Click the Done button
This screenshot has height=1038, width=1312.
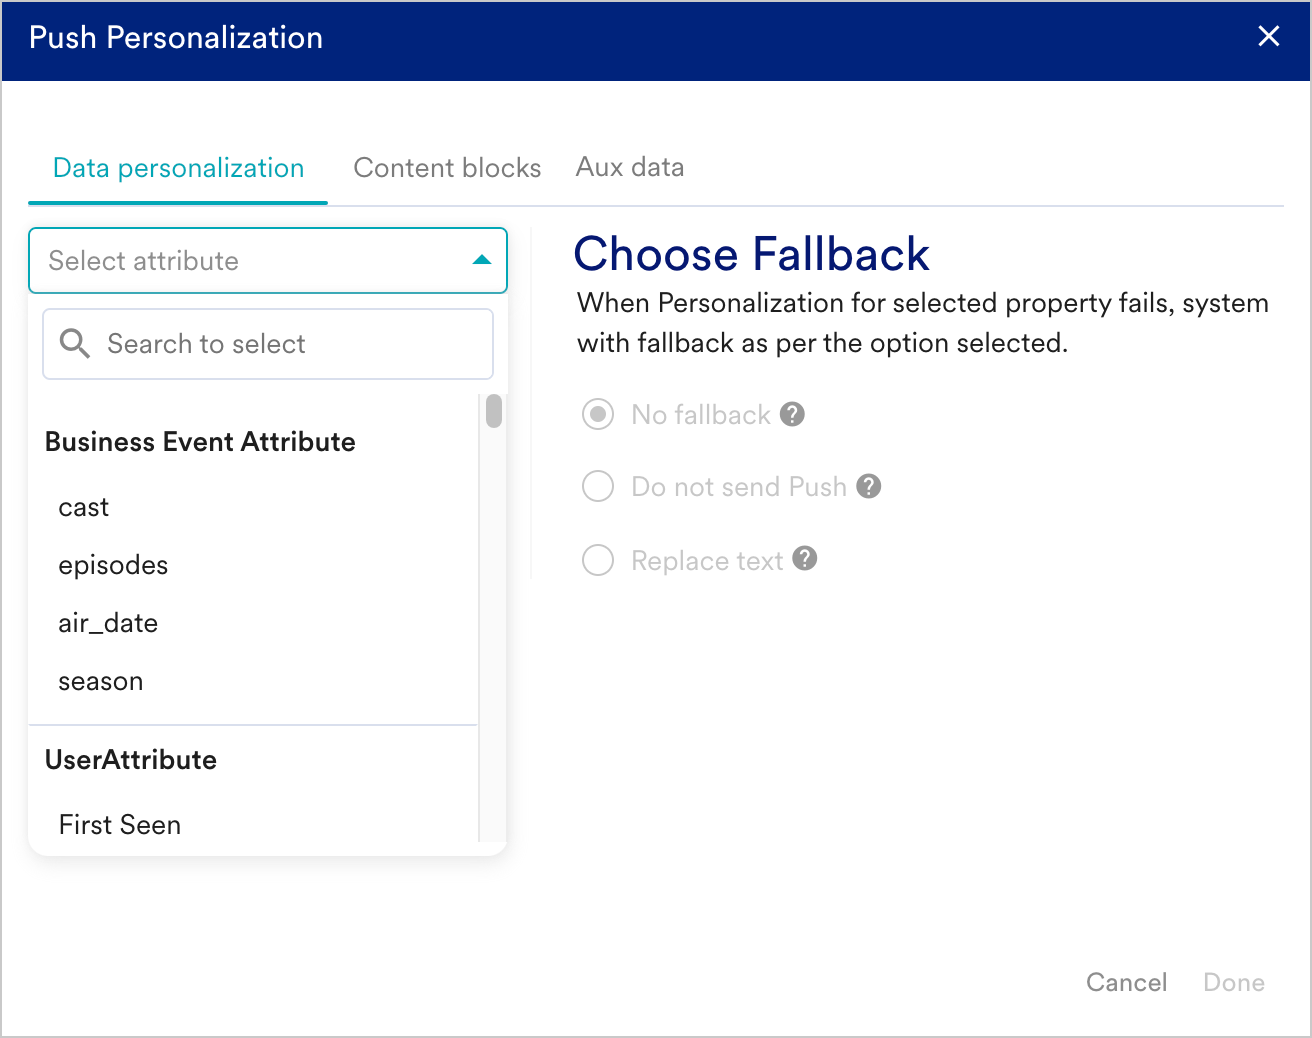point(1233,982)
